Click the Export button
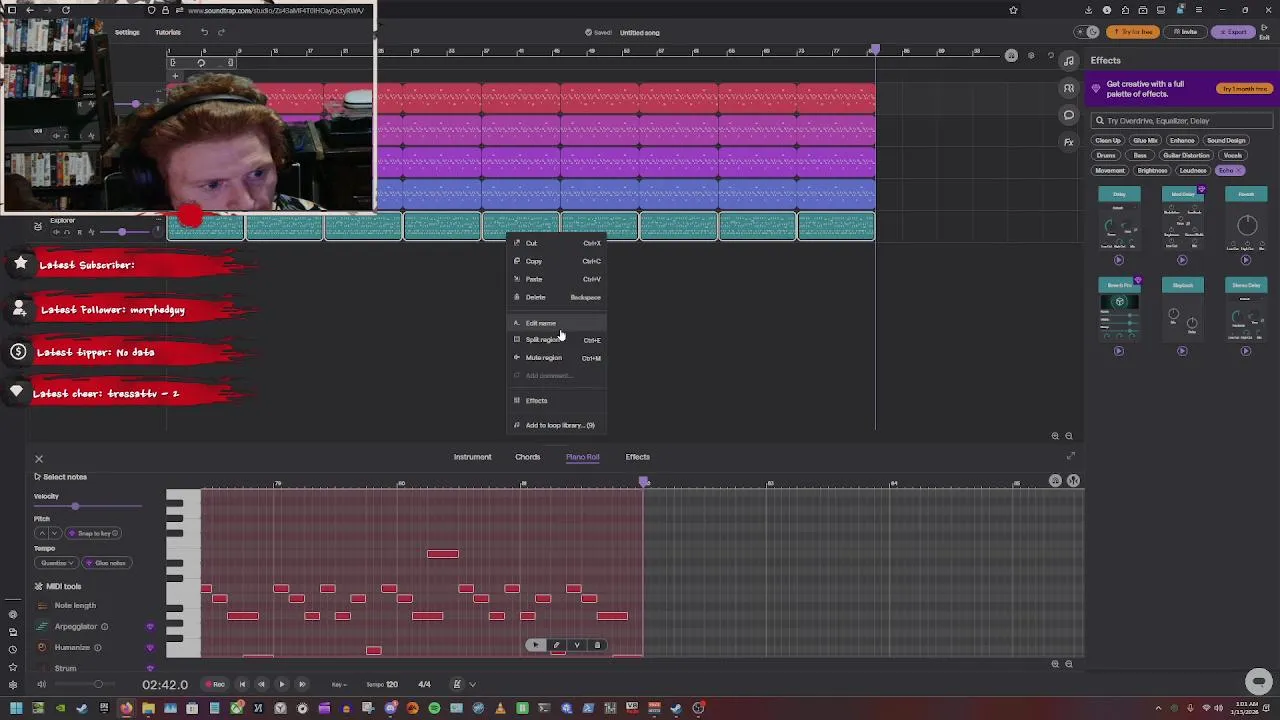This screenshot has height=720, width=1280. point(1234,32)
